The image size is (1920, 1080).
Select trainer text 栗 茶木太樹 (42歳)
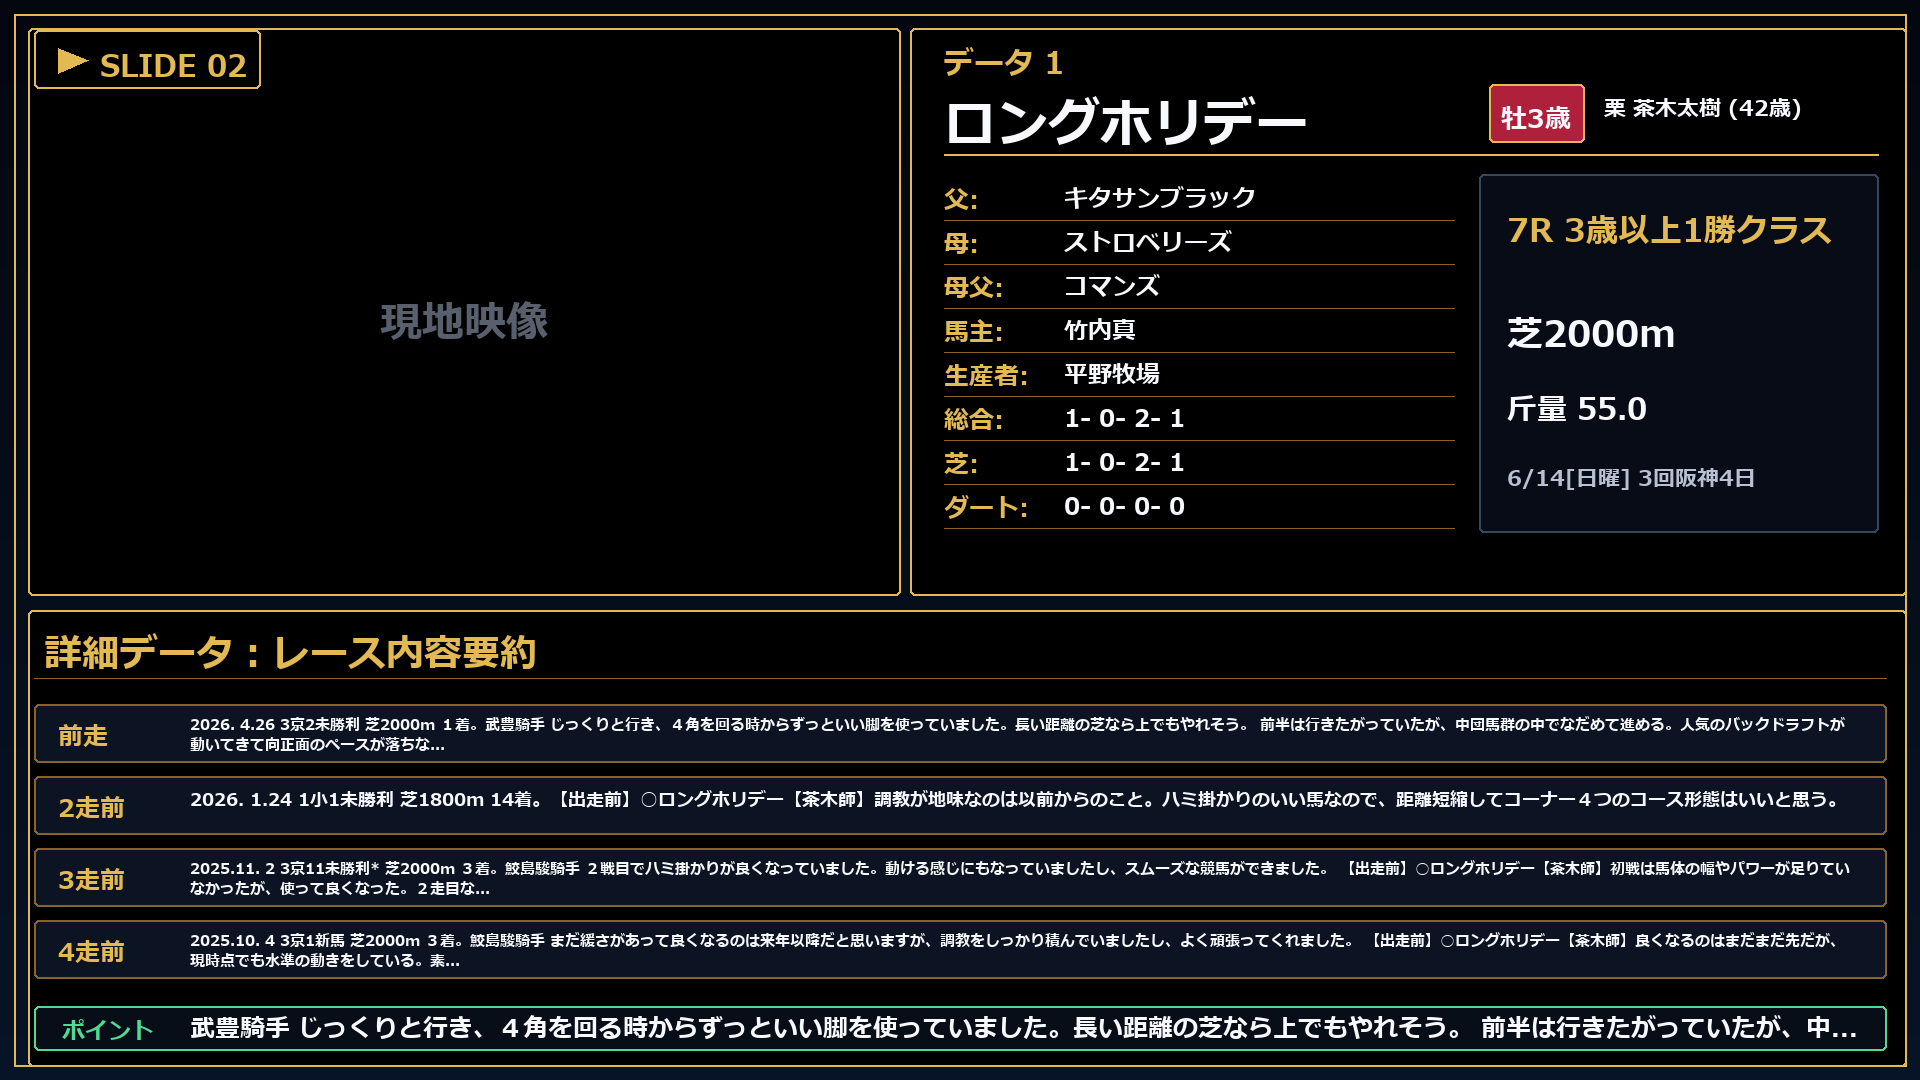click(x=1702, y=108)
